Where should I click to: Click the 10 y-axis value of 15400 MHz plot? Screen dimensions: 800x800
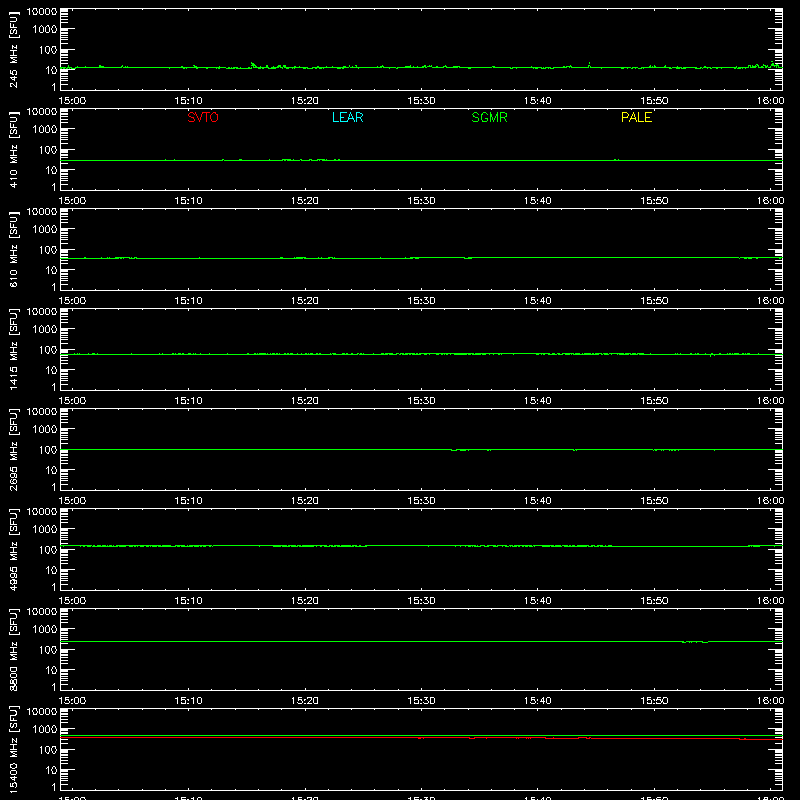51,770
